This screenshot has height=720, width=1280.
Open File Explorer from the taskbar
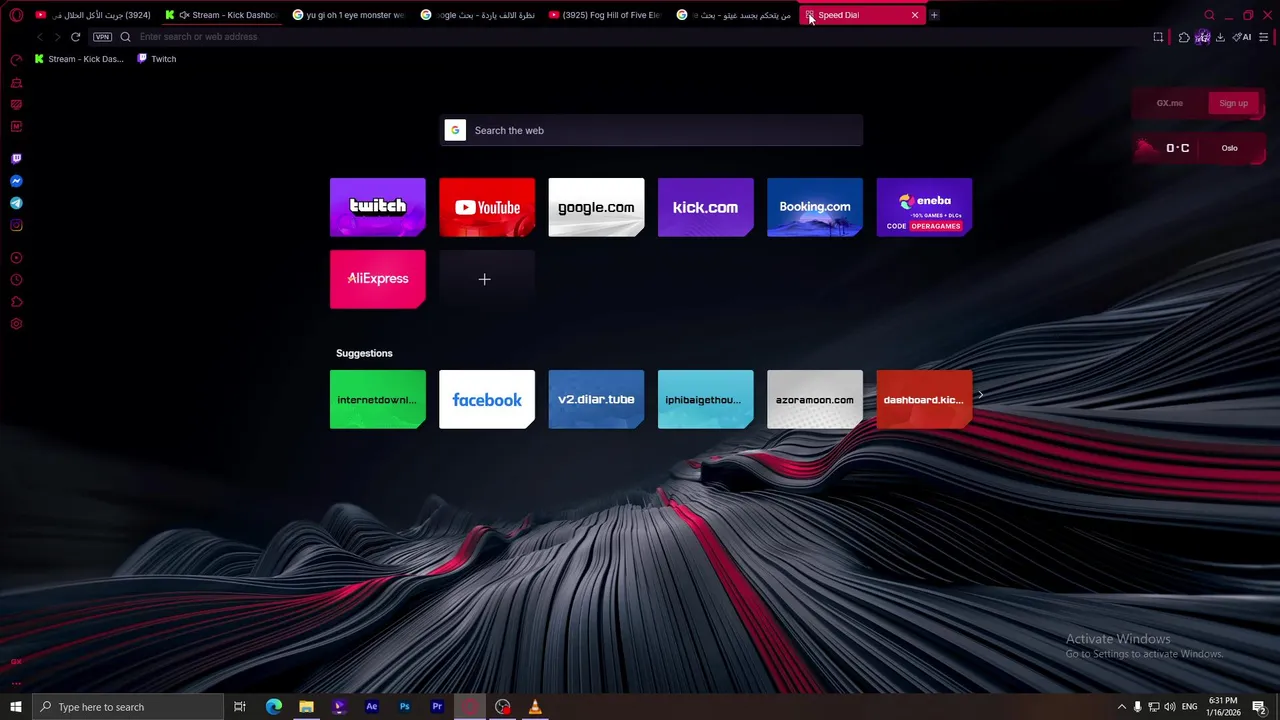(x=306, y=707)
